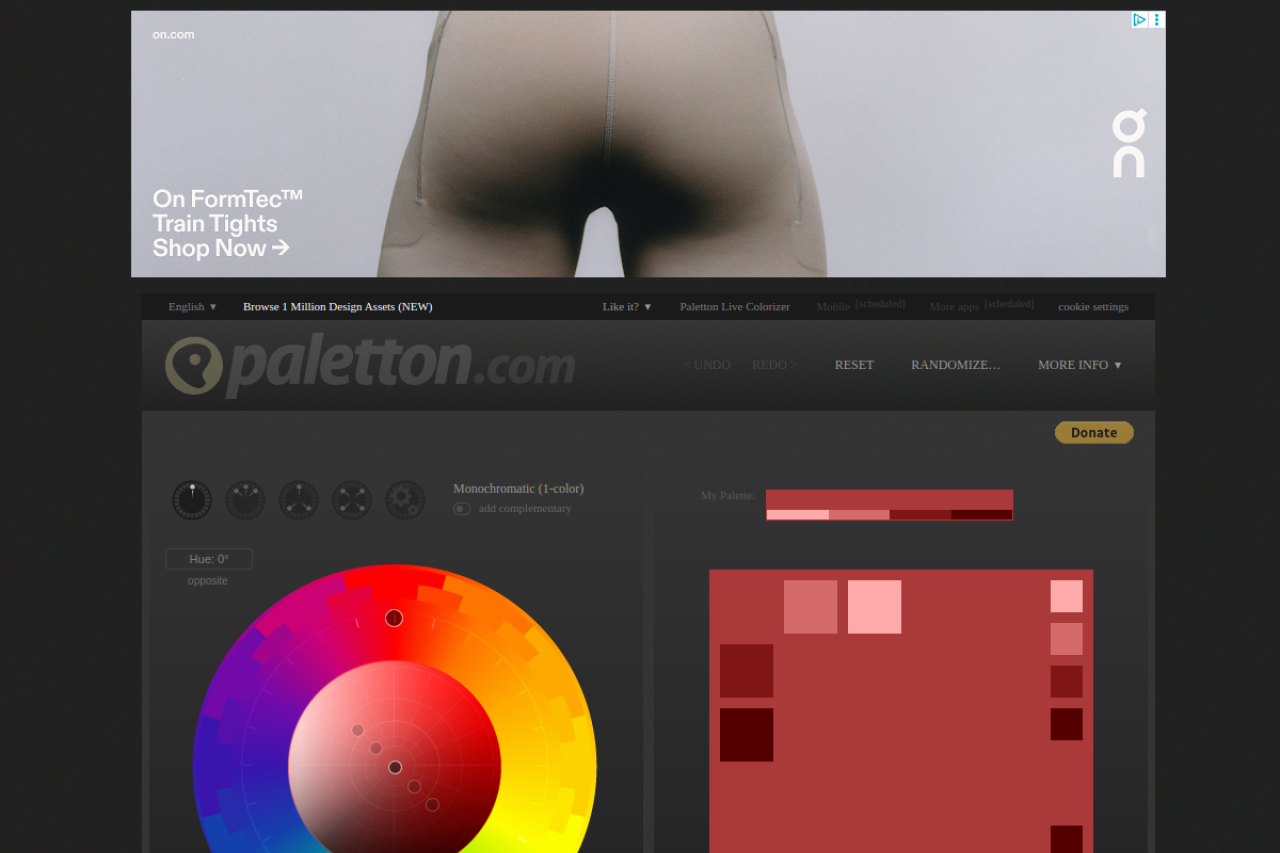This screenshot has width=1280, height=853.
Task: Click the large medium pink preview square
Action: (x=810, y=607)
